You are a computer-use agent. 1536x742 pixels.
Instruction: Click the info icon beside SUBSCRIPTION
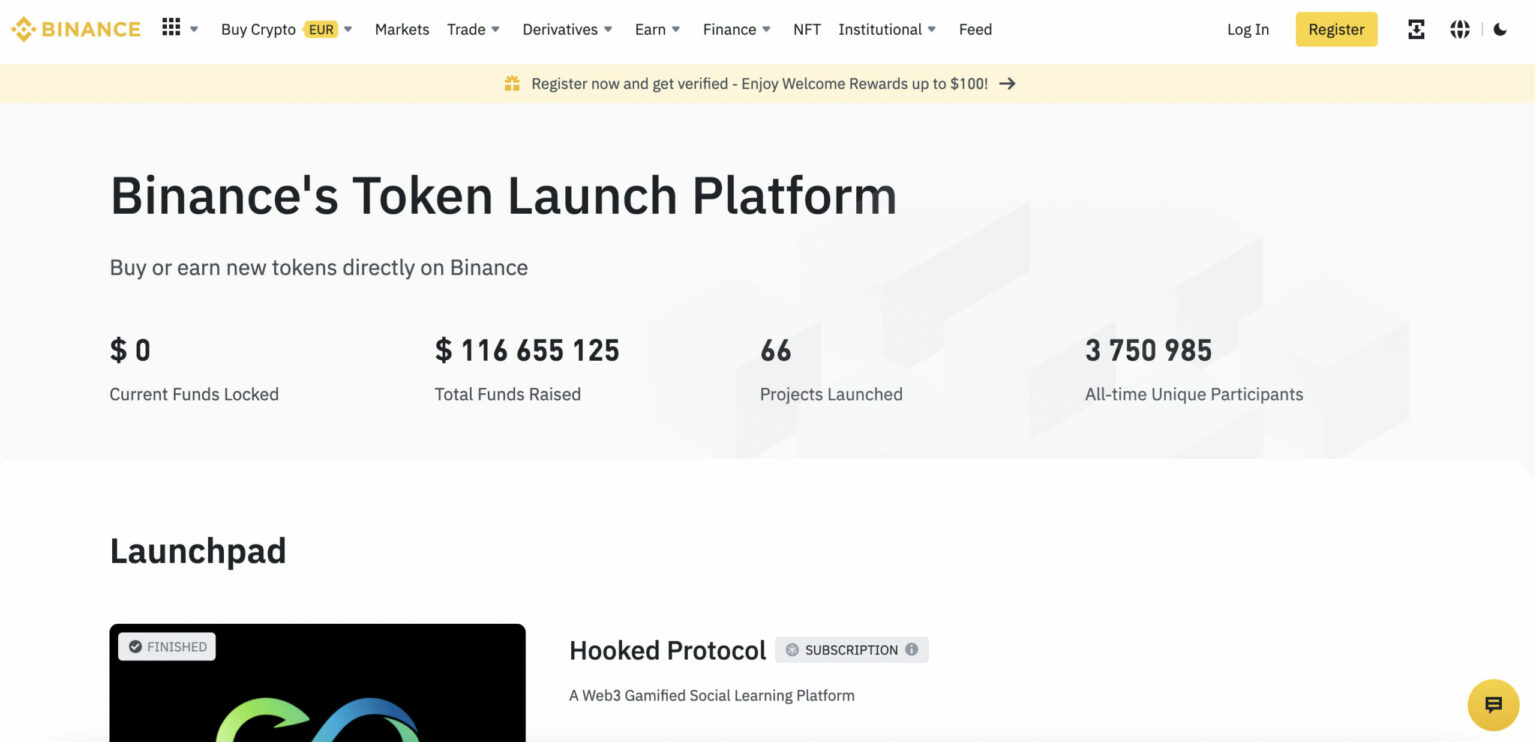point(911,649)
